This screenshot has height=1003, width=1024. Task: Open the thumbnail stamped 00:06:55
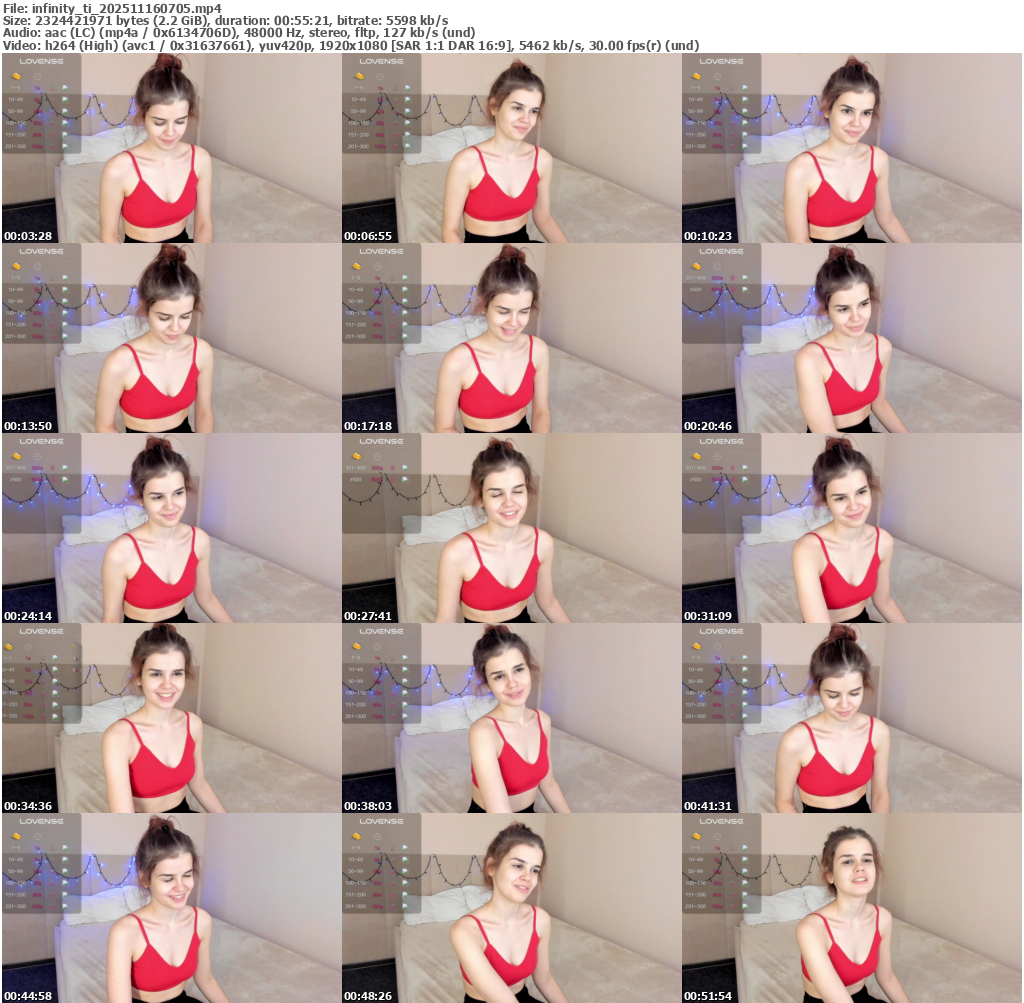tap(511, 148)
